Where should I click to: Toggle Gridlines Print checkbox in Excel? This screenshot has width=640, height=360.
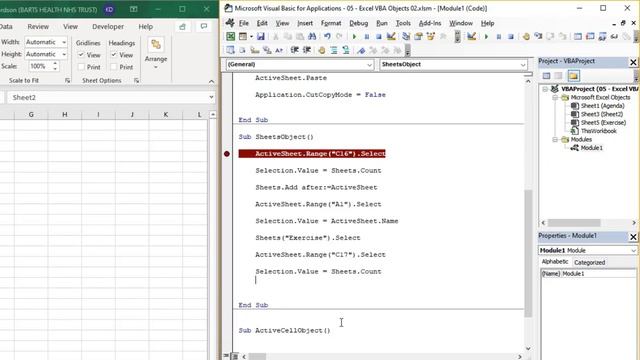click(x=81, y=67)
